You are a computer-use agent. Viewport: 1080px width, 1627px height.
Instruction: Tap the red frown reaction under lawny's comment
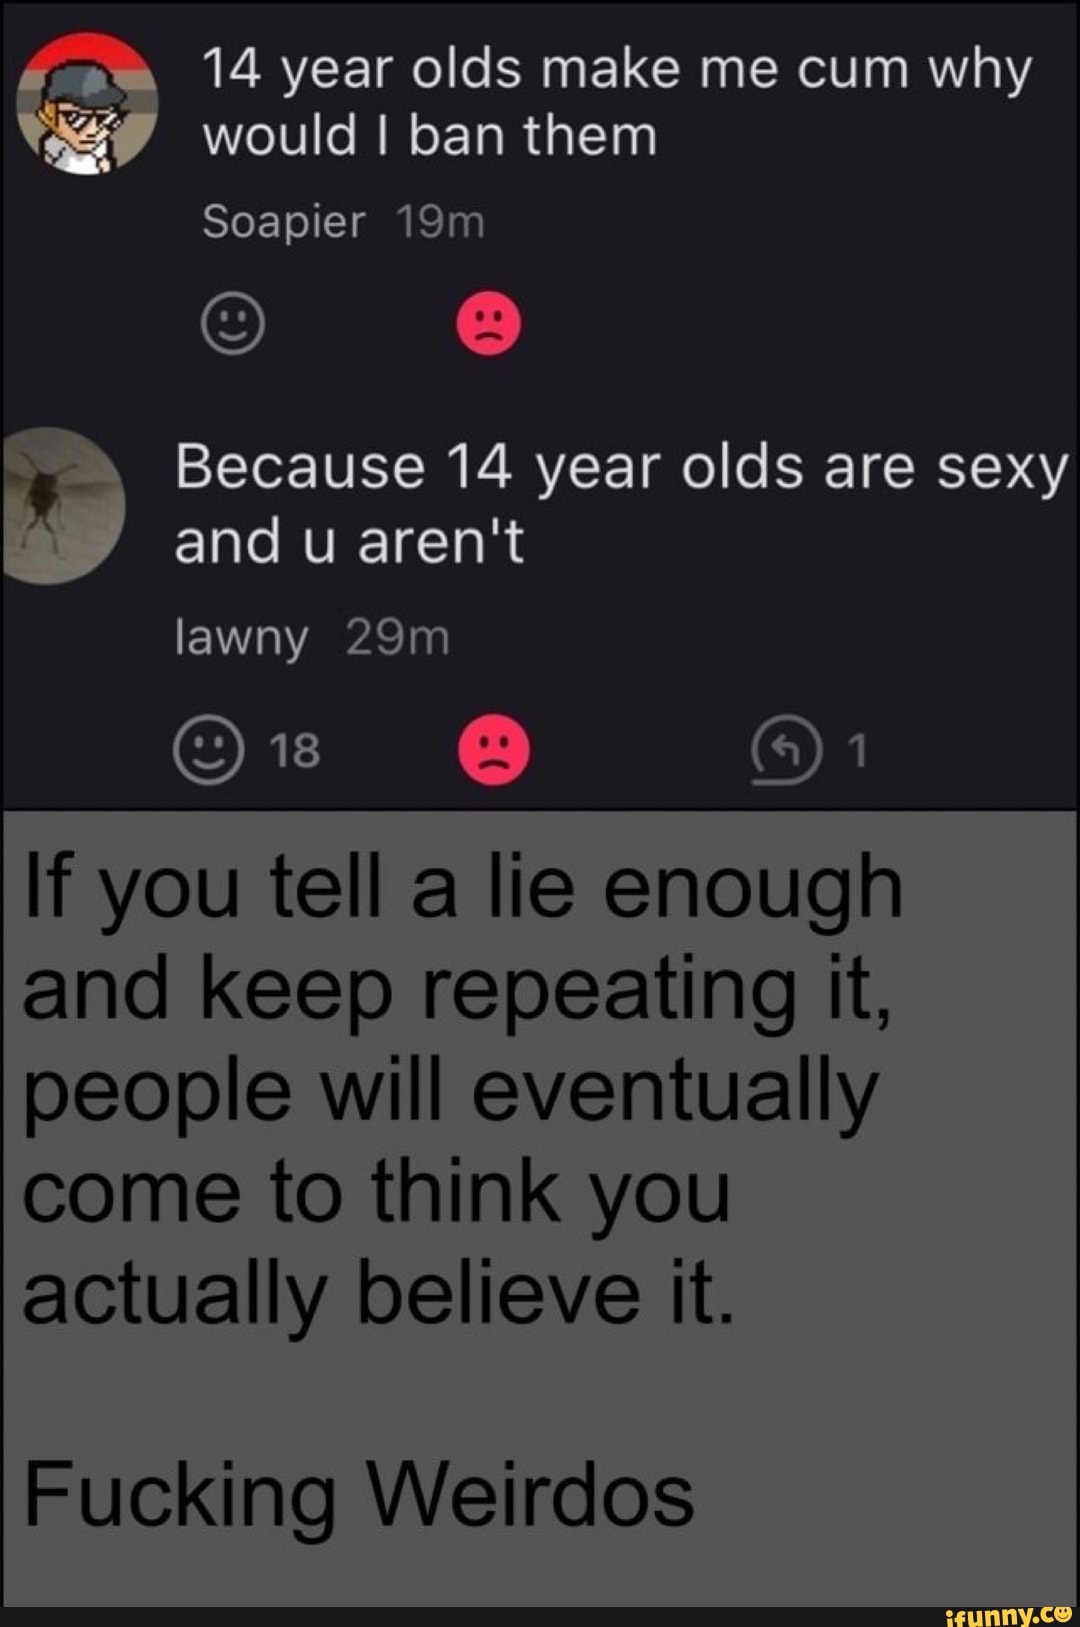[494, 749]
